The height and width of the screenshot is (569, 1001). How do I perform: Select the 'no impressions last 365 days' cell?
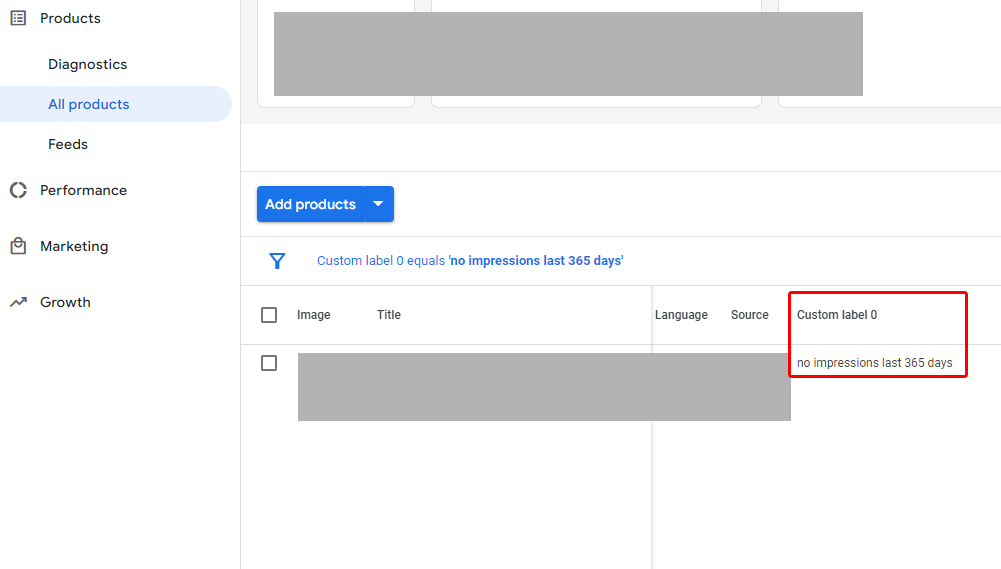[x=874, y=363]
